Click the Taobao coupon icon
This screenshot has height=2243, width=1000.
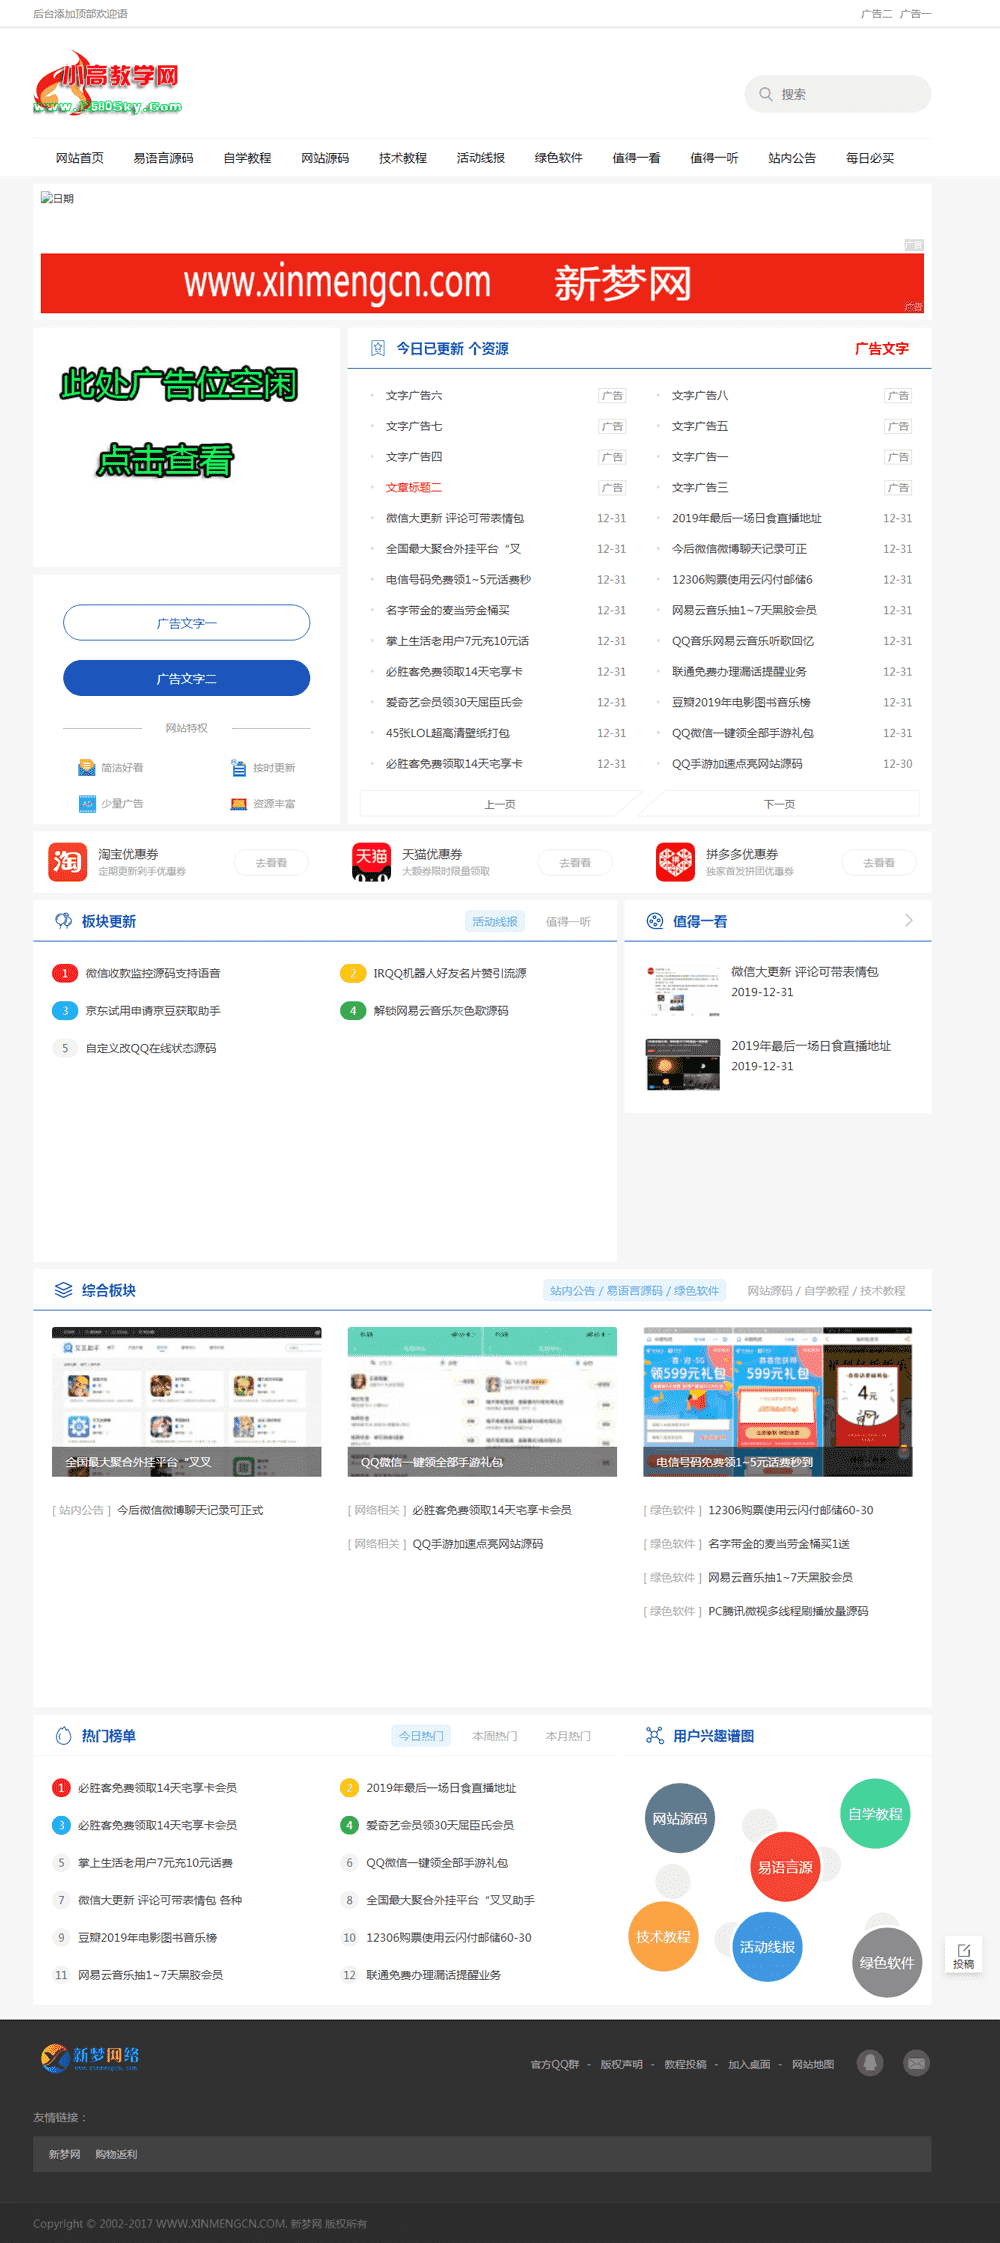(x=68, y=861)
